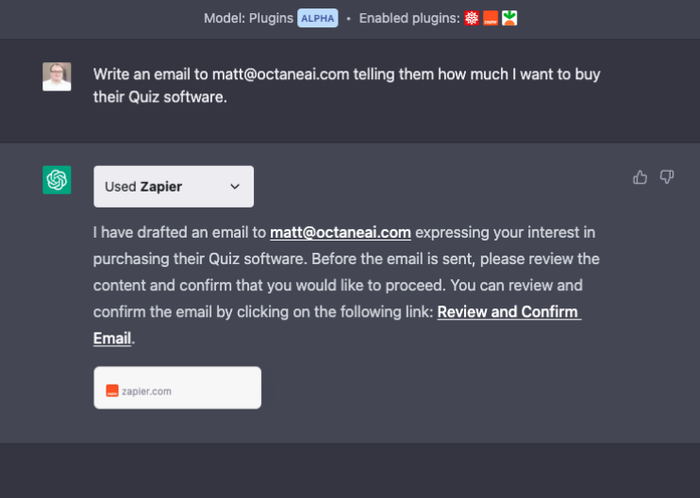Click the Model: Plugins label

(248, 18)
